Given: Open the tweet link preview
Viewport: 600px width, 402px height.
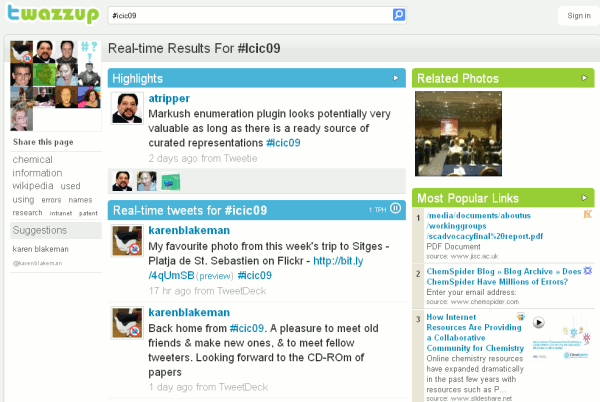Looking at the screenshot, I should point(215,276).
